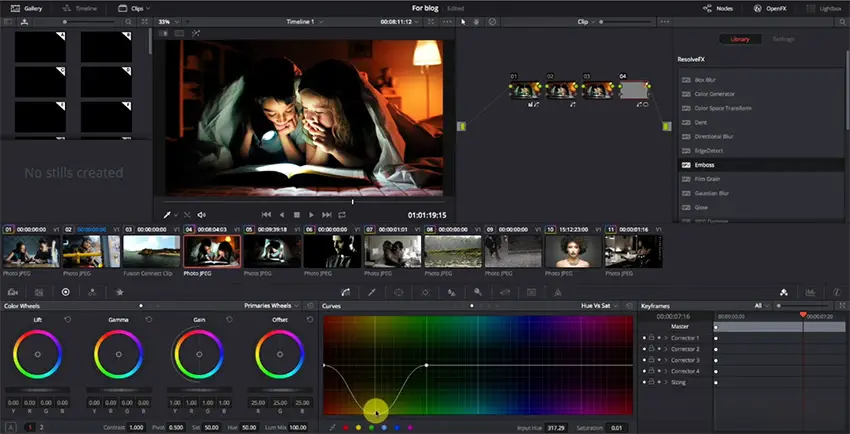Click the viewer highlight wand icon
This screenshot has height=434, width=850.
click(196, 34)
